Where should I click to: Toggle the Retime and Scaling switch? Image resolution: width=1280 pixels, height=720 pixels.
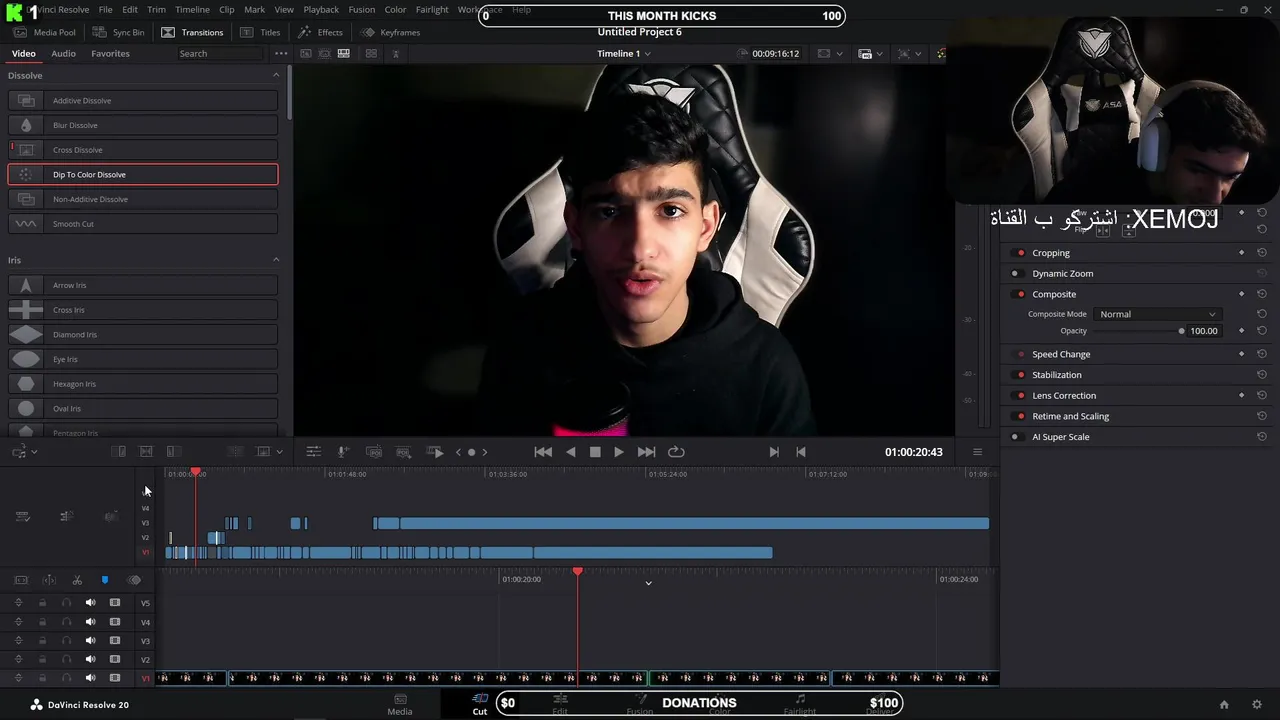coord(1019,416)
